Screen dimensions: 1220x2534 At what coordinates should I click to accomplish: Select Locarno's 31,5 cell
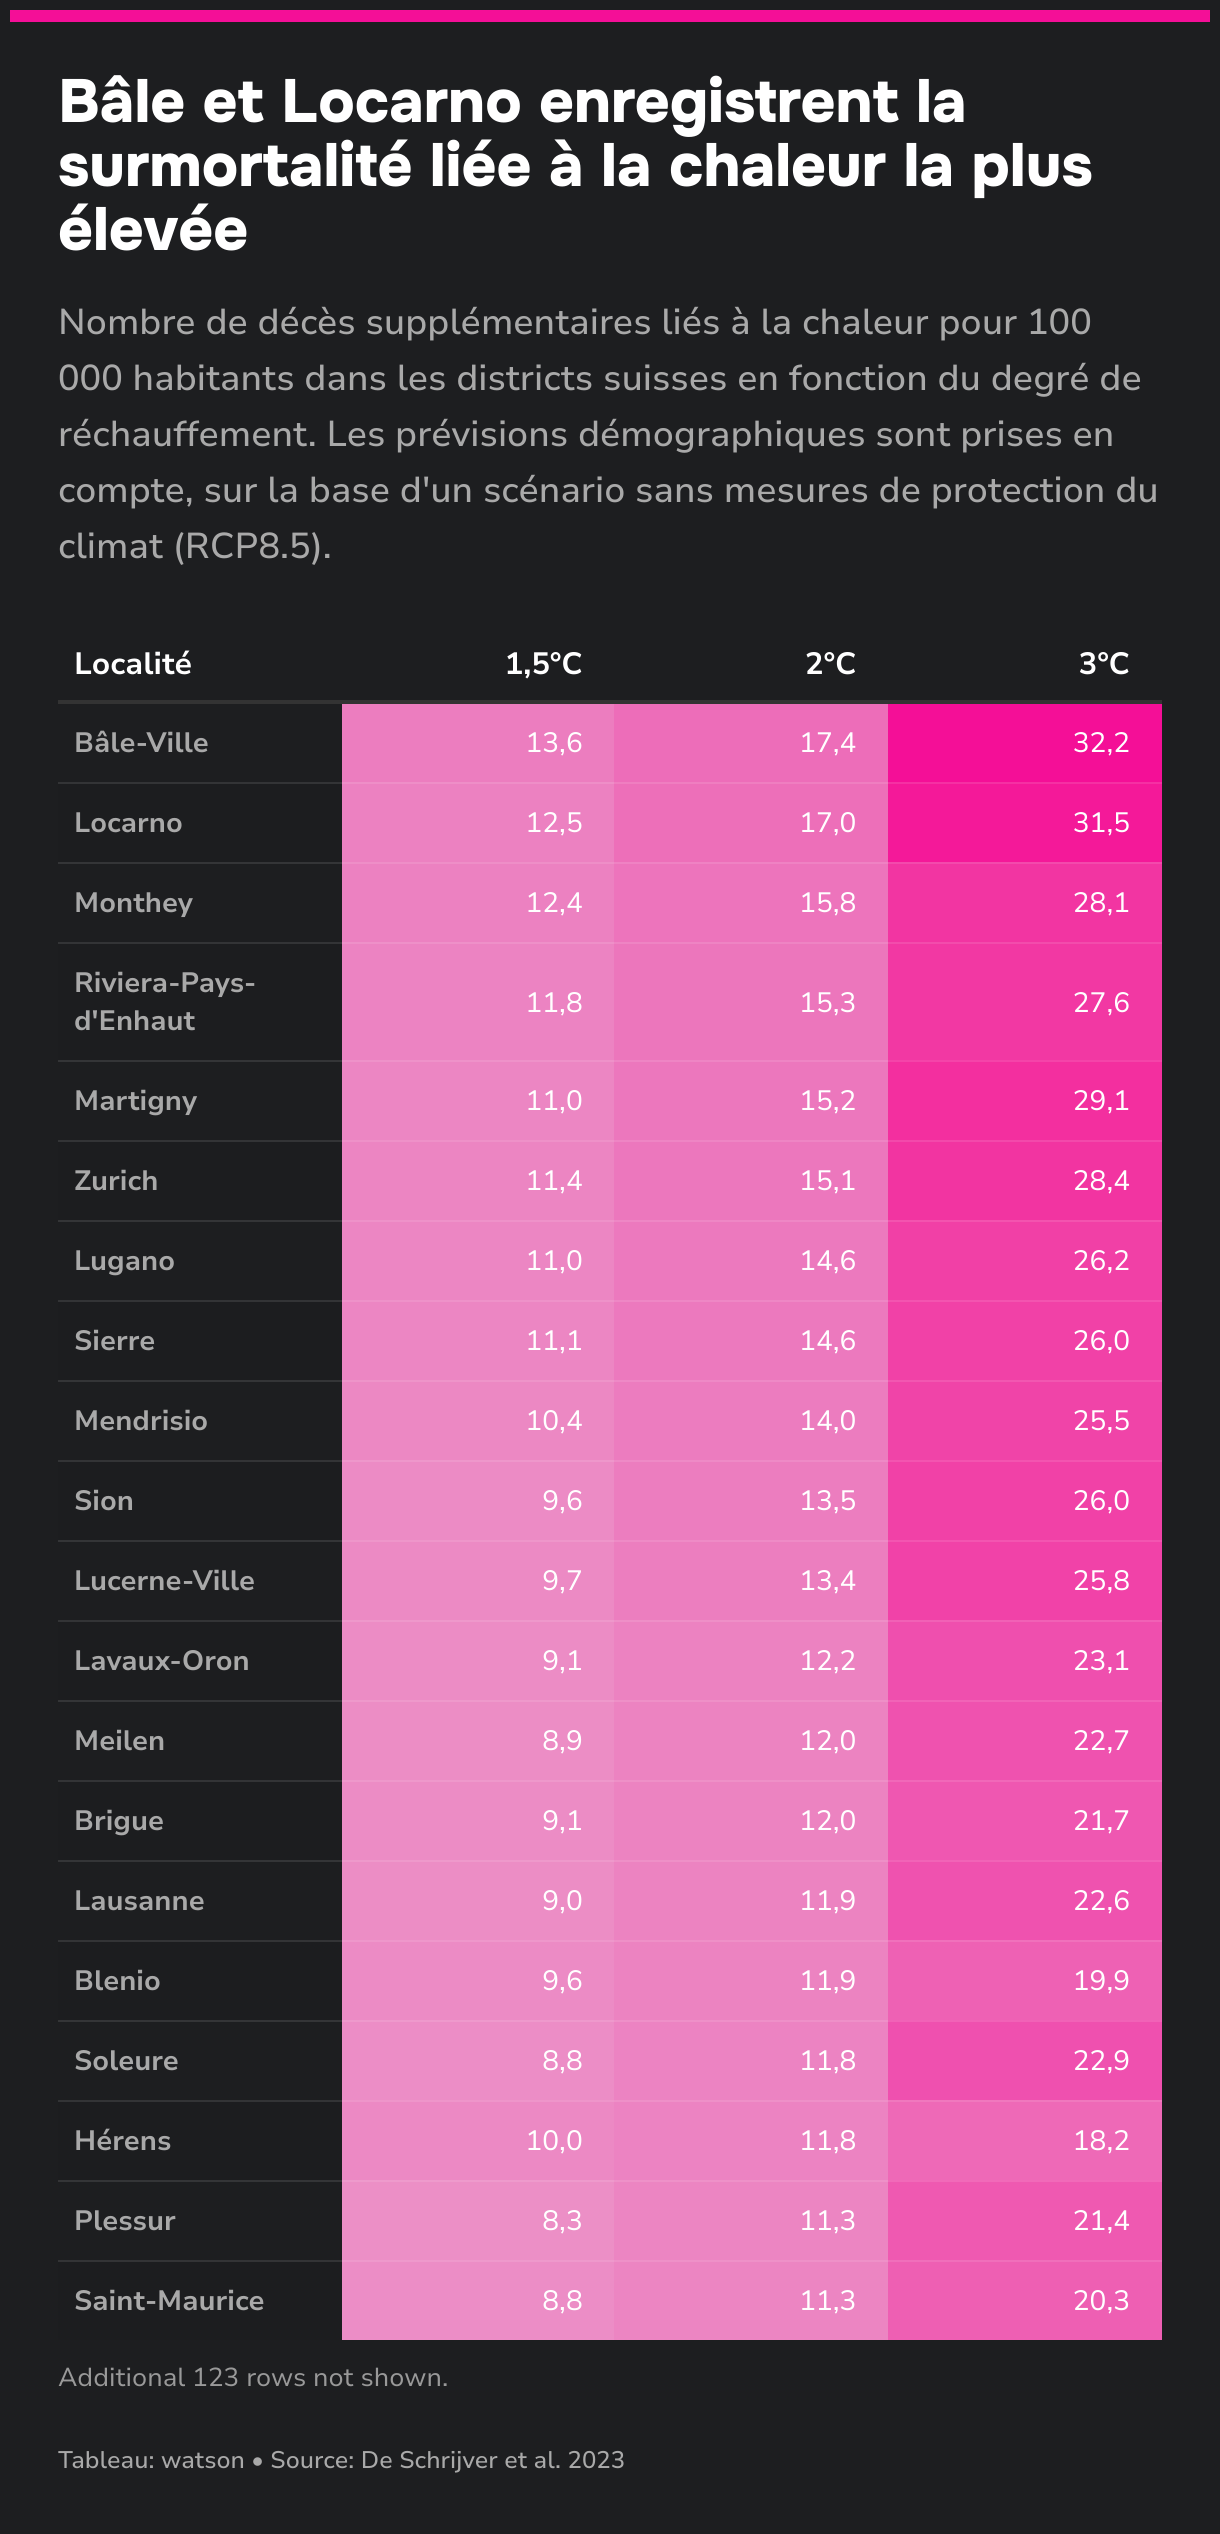pyautogui.click(x=1100, y=823)
